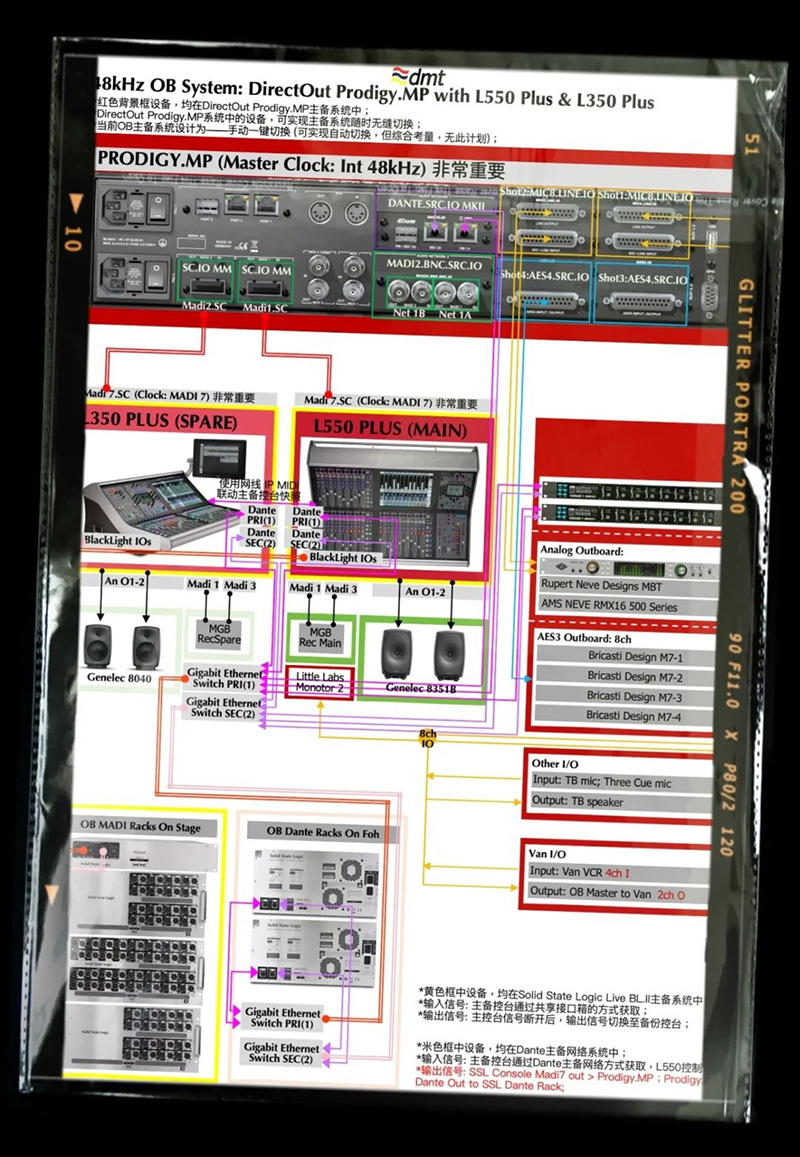Click the 'Van I/O' heading

(x=547, y=853)
